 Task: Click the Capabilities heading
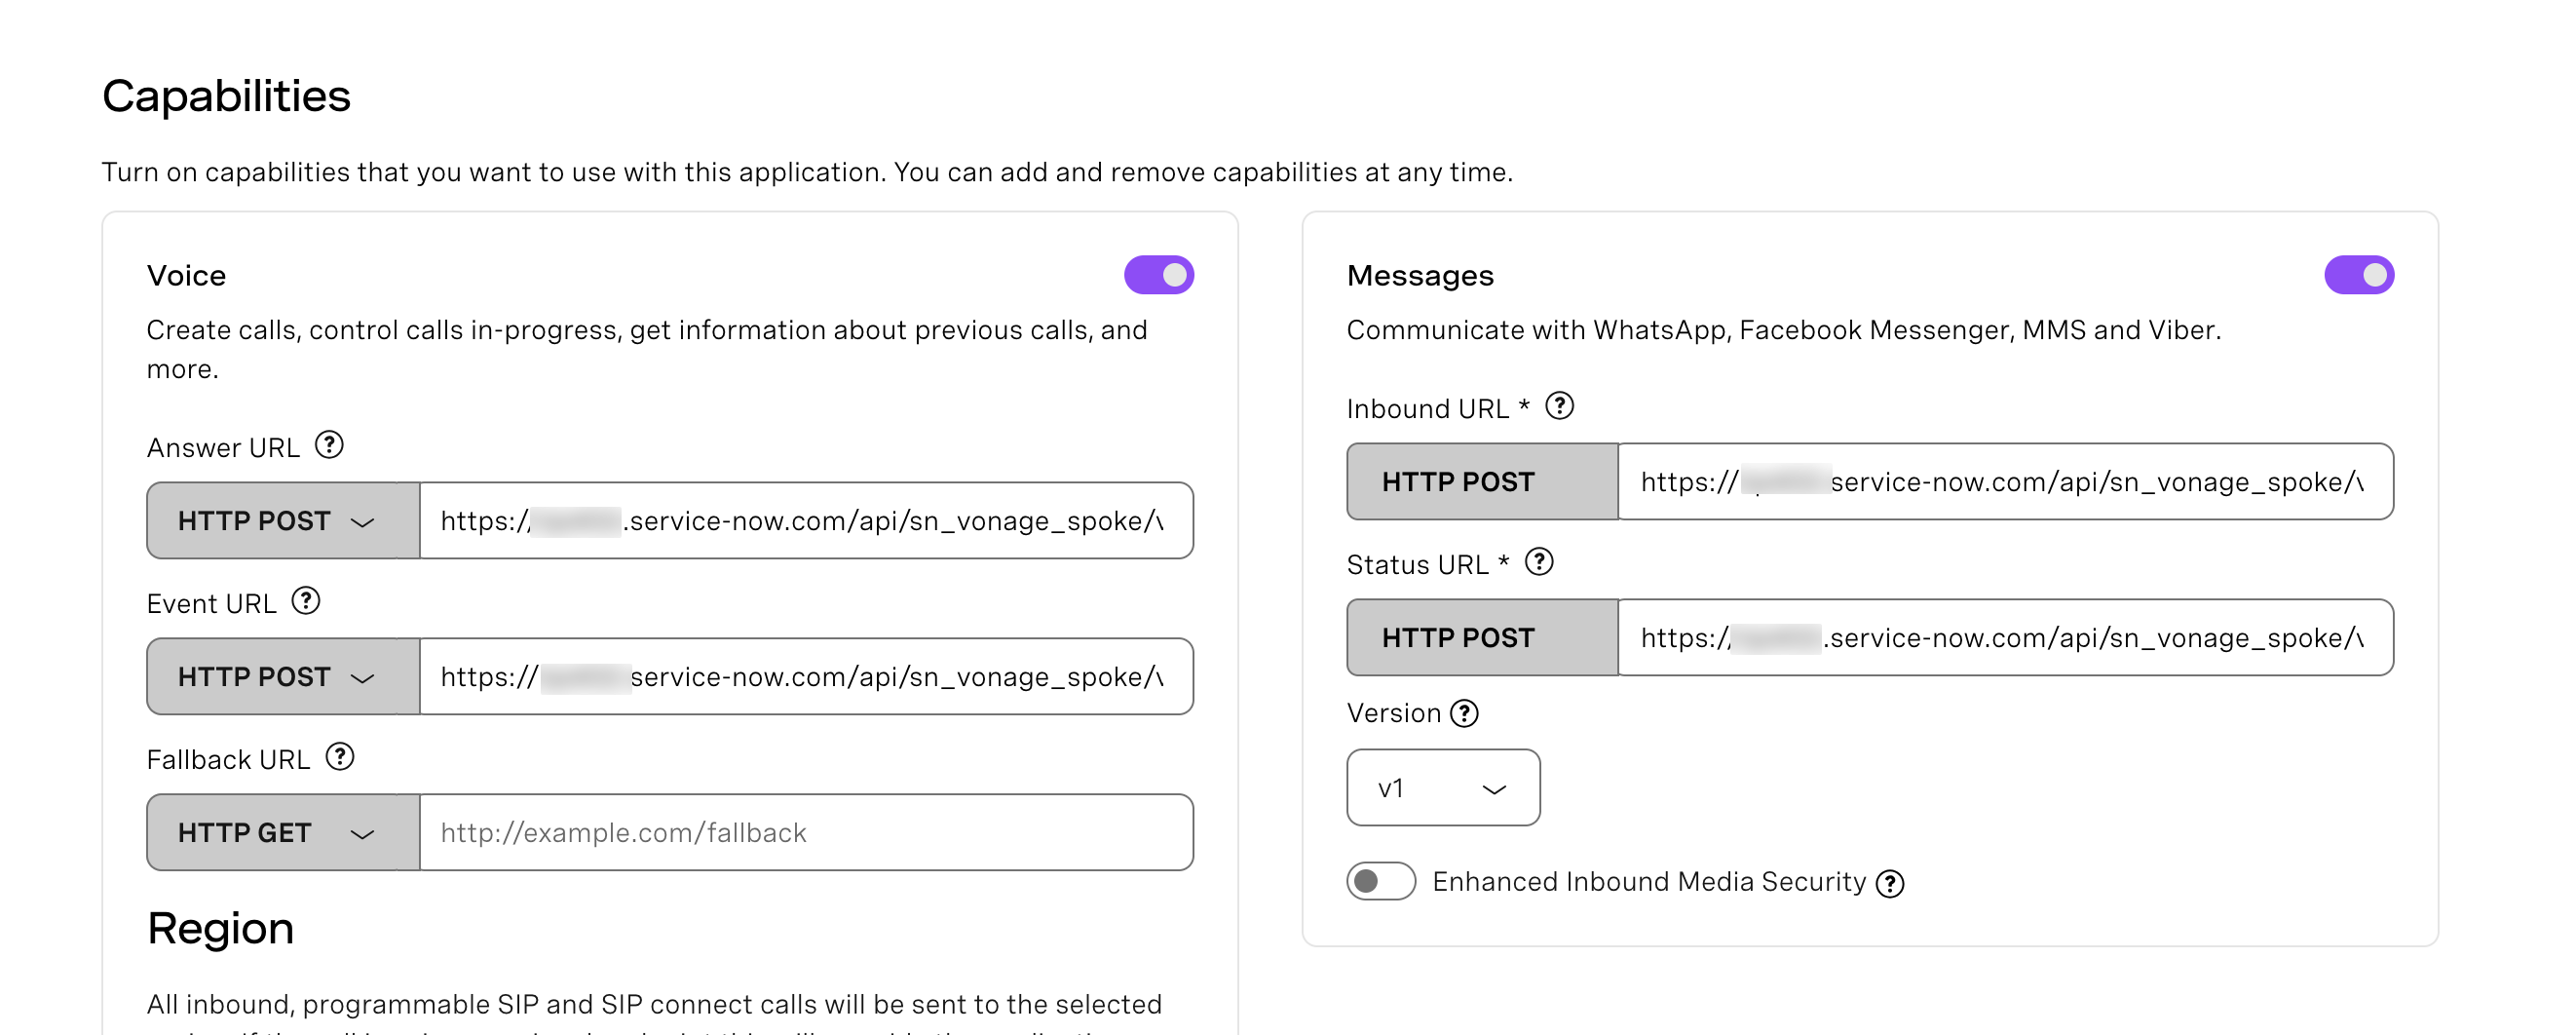(x=226, y=97)
